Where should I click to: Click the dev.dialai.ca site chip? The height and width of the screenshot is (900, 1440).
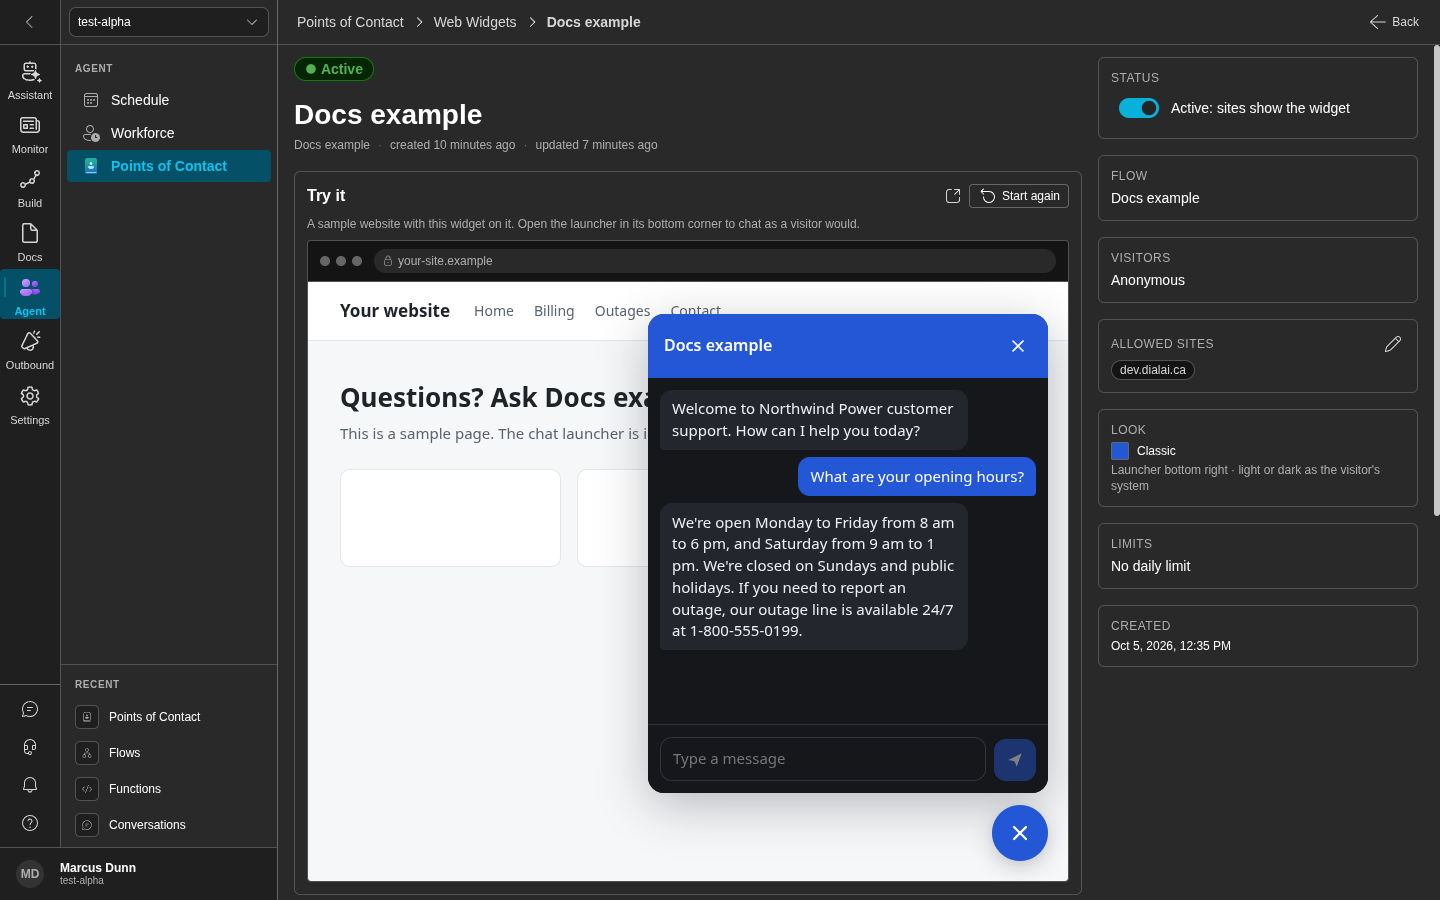(1153, 370)
